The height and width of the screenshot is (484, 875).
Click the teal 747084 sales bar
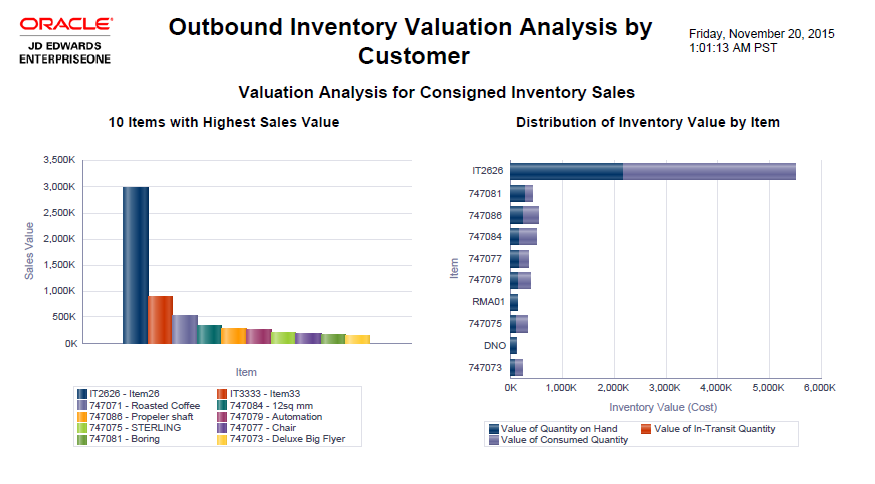click(209, 334)
